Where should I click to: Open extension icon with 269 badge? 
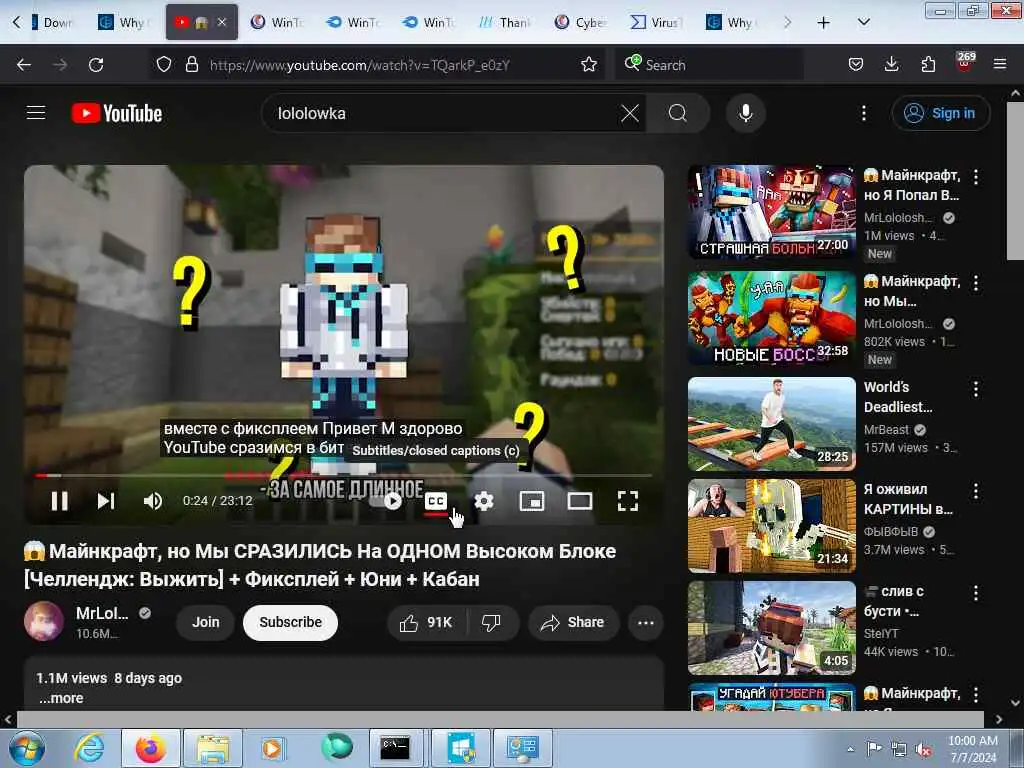(x=965, y=63)
